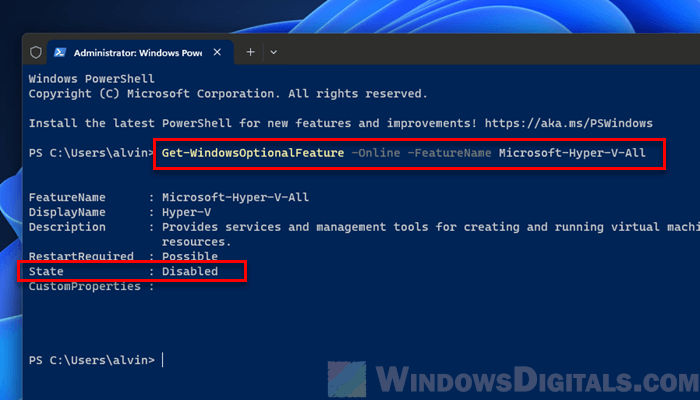Image resolution: width=700 pixels, height=400 pixels.
Task: Click the RestartRequired value Possible
Action: (190, 256)
